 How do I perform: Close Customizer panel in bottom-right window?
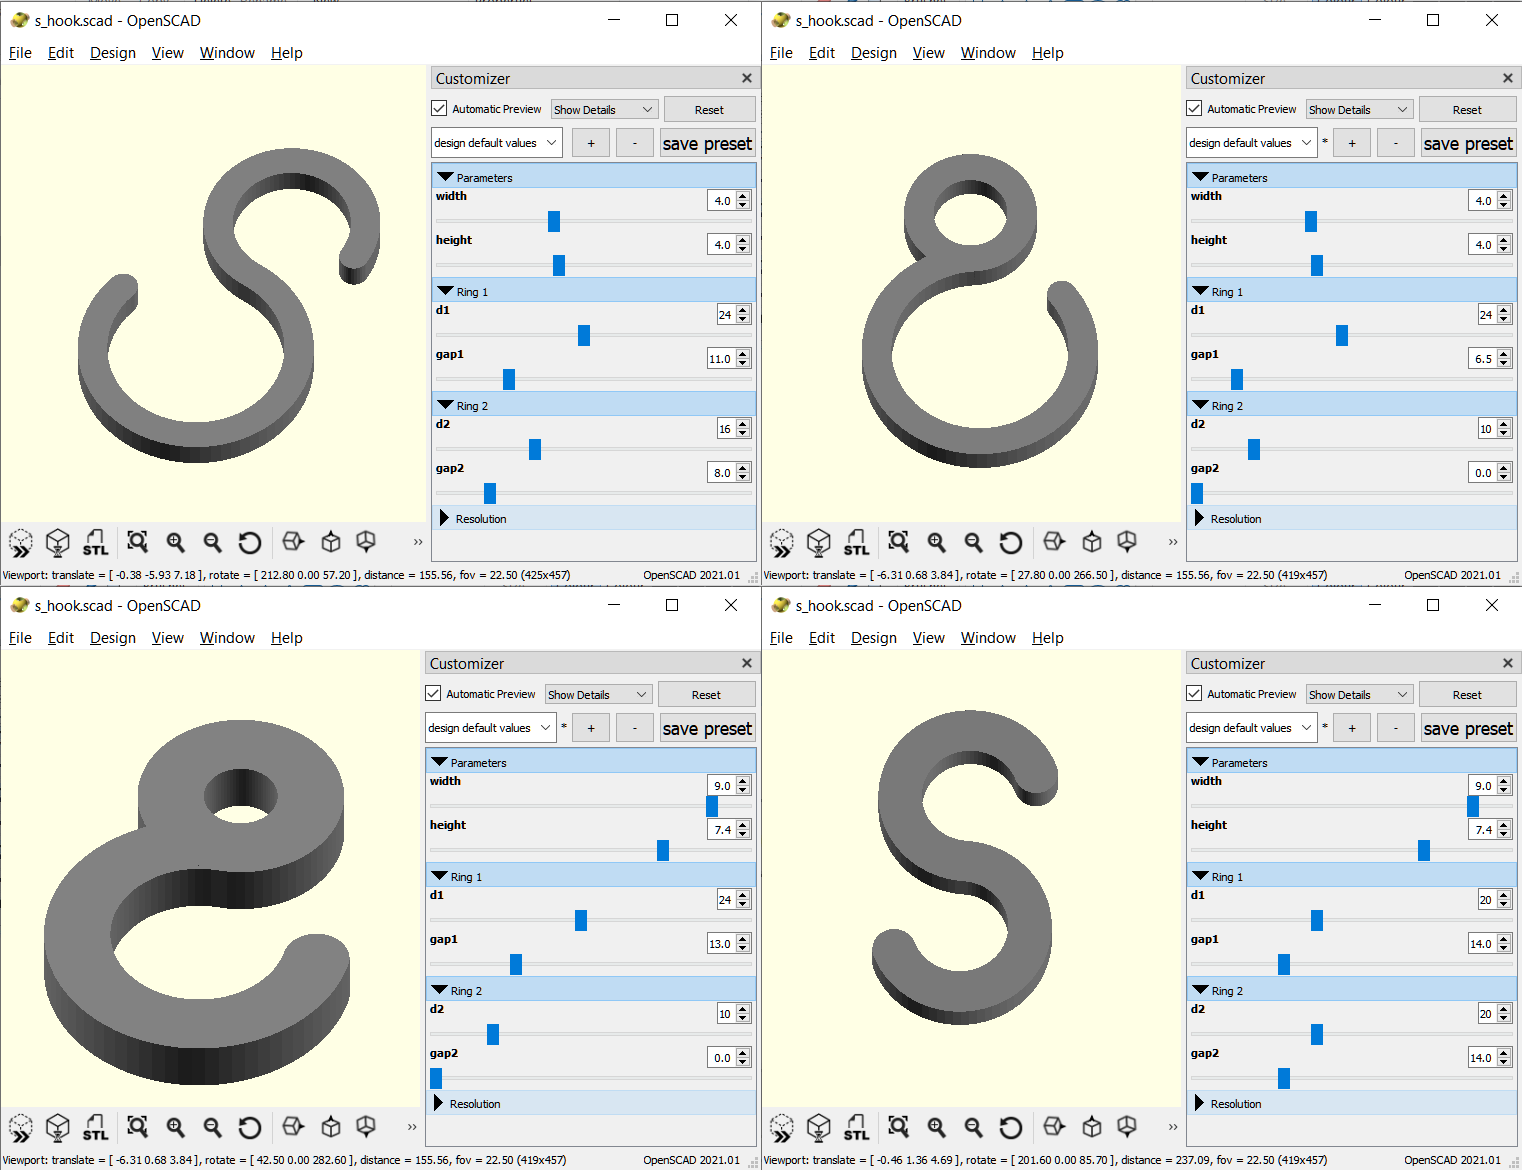click(1507, 664)
